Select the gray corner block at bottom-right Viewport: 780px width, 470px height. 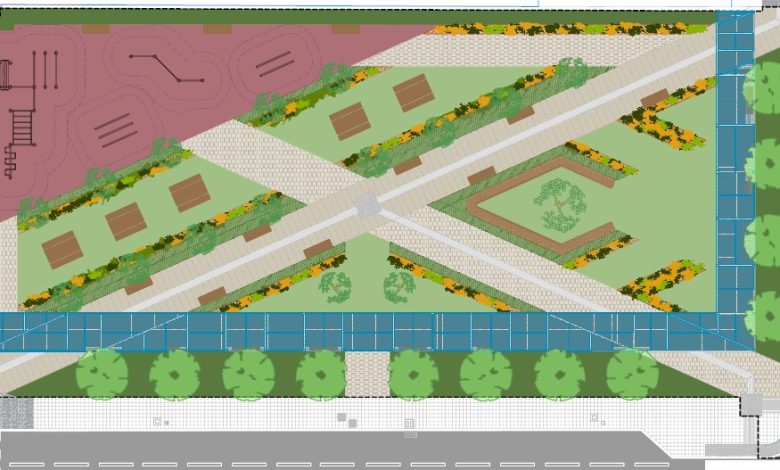[750, 404]
